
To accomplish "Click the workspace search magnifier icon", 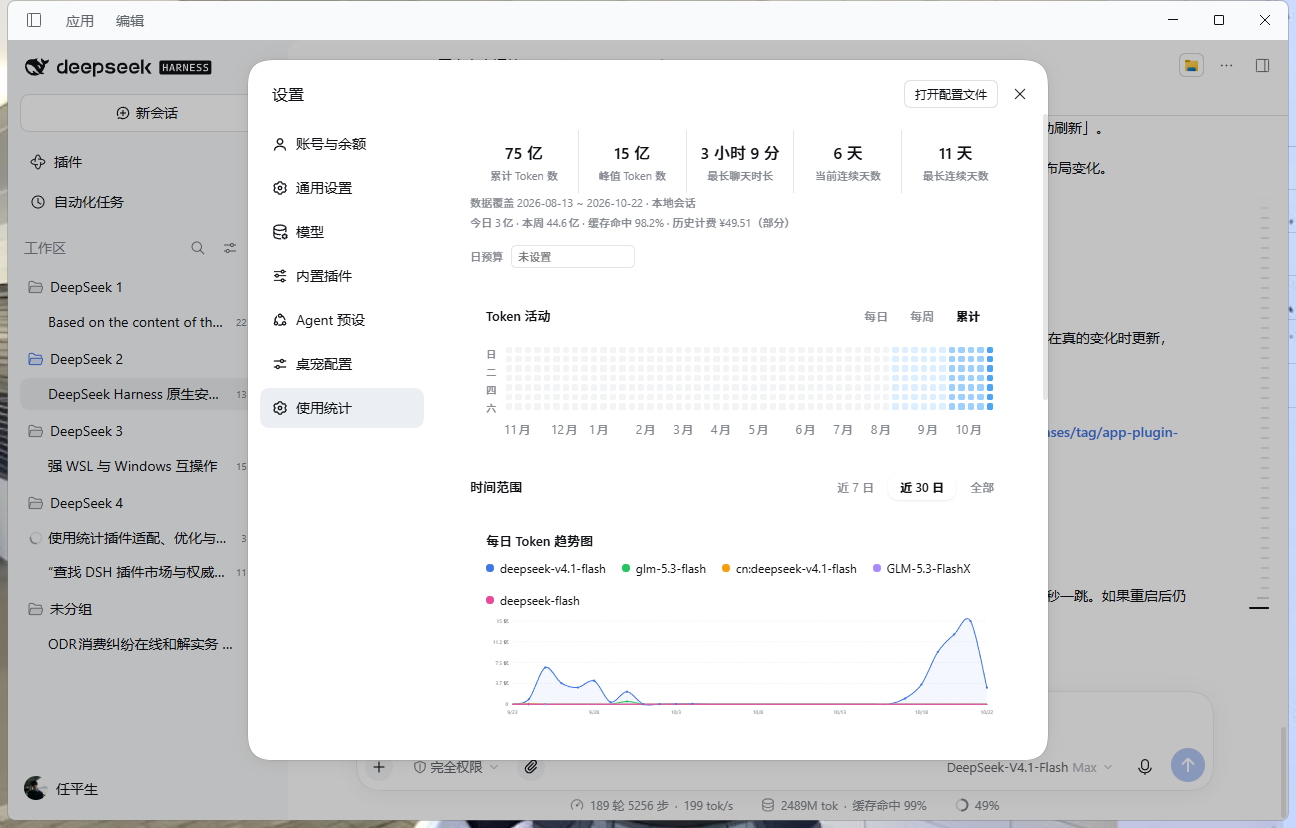I will [x=198, y=248].
